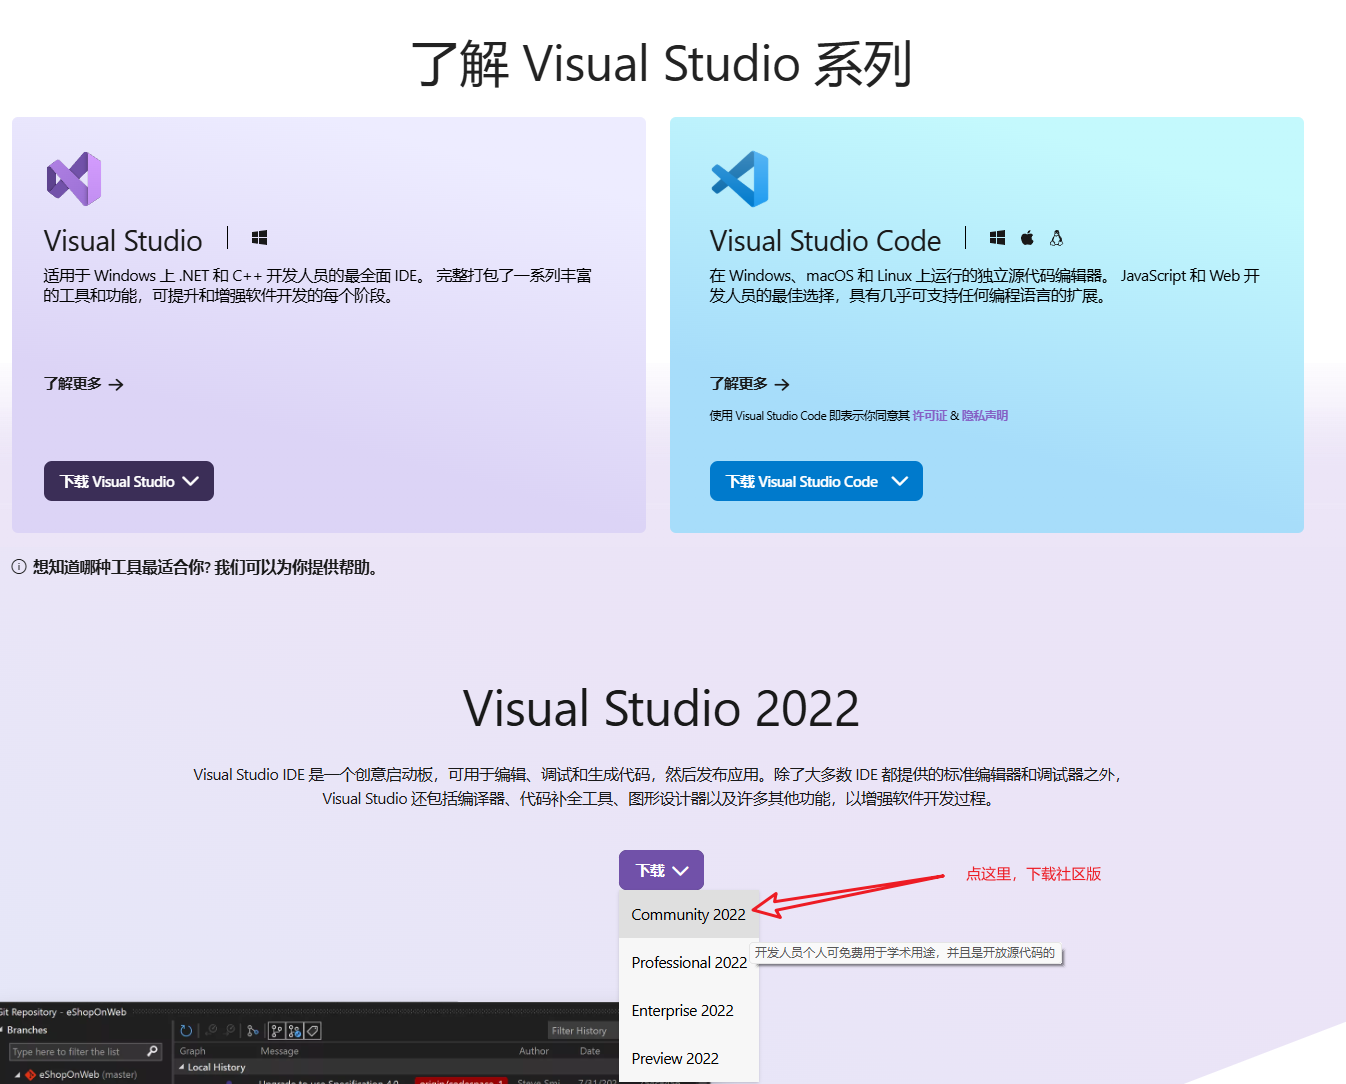Open the 许可证 license link
Viewport: 1346px width, 1084px height.
(929, 416)
